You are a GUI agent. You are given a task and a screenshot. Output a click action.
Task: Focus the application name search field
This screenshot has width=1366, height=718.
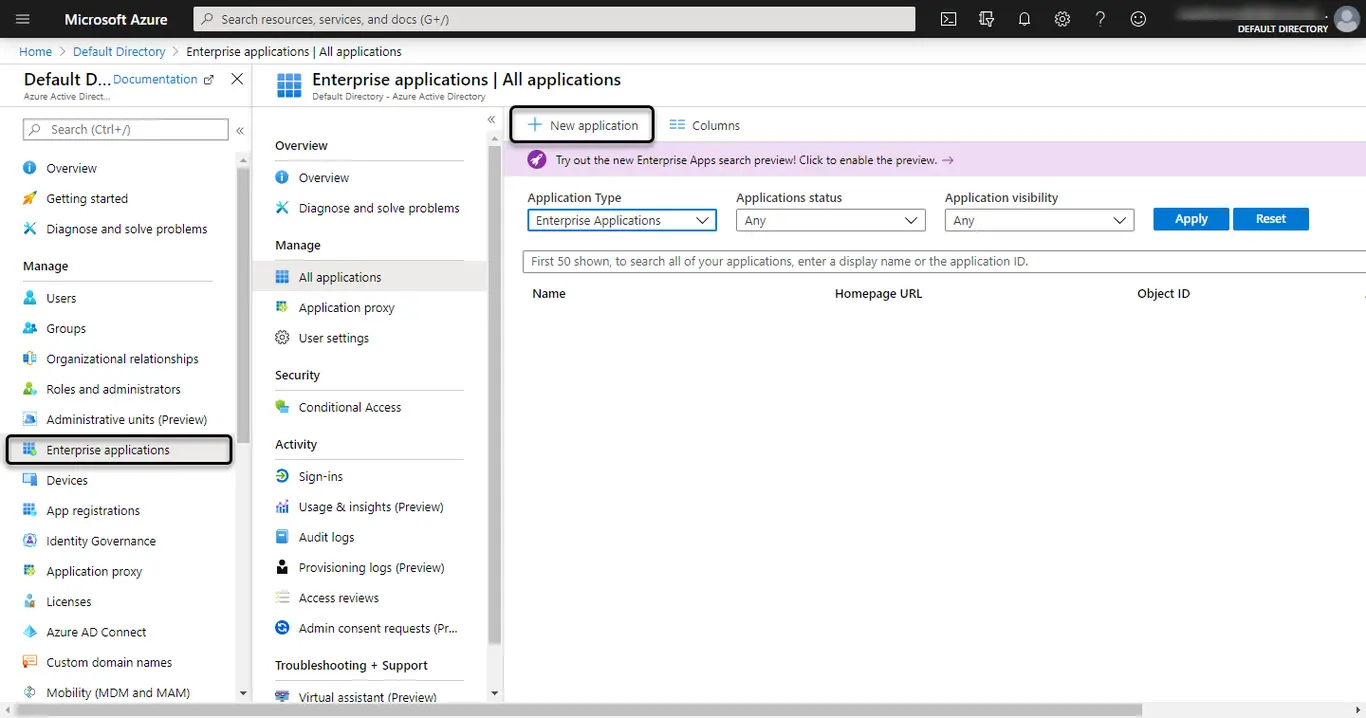944,261
